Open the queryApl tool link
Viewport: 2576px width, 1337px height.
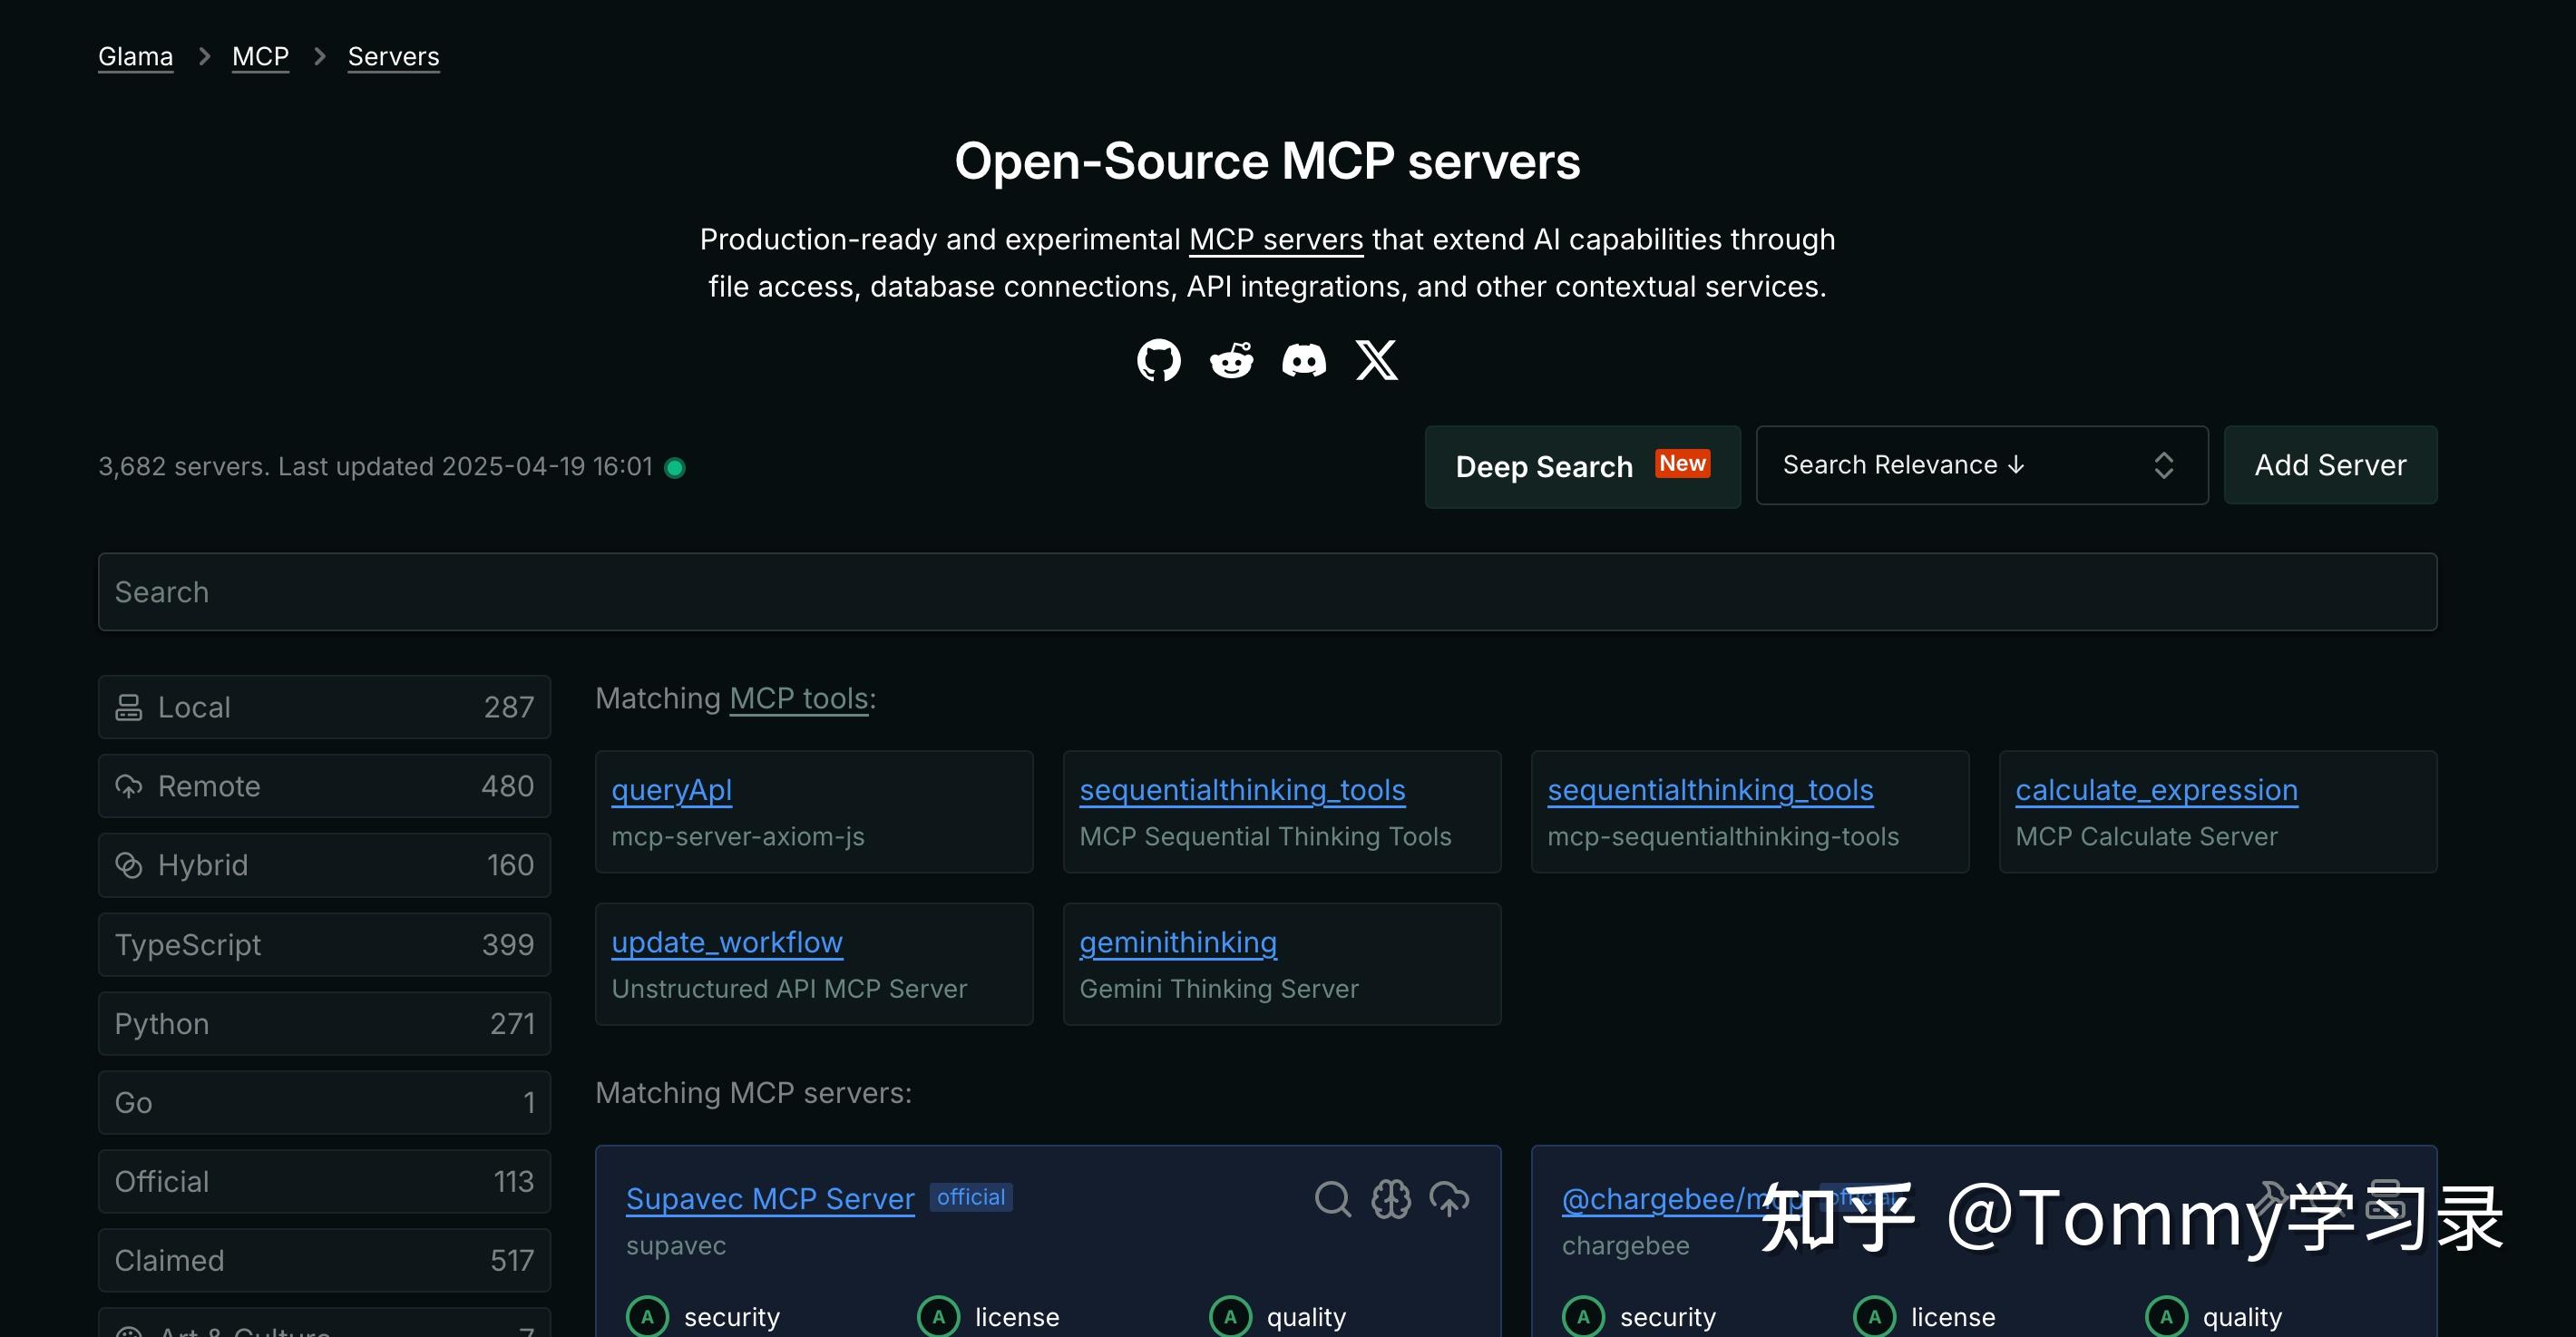(671, 790)
